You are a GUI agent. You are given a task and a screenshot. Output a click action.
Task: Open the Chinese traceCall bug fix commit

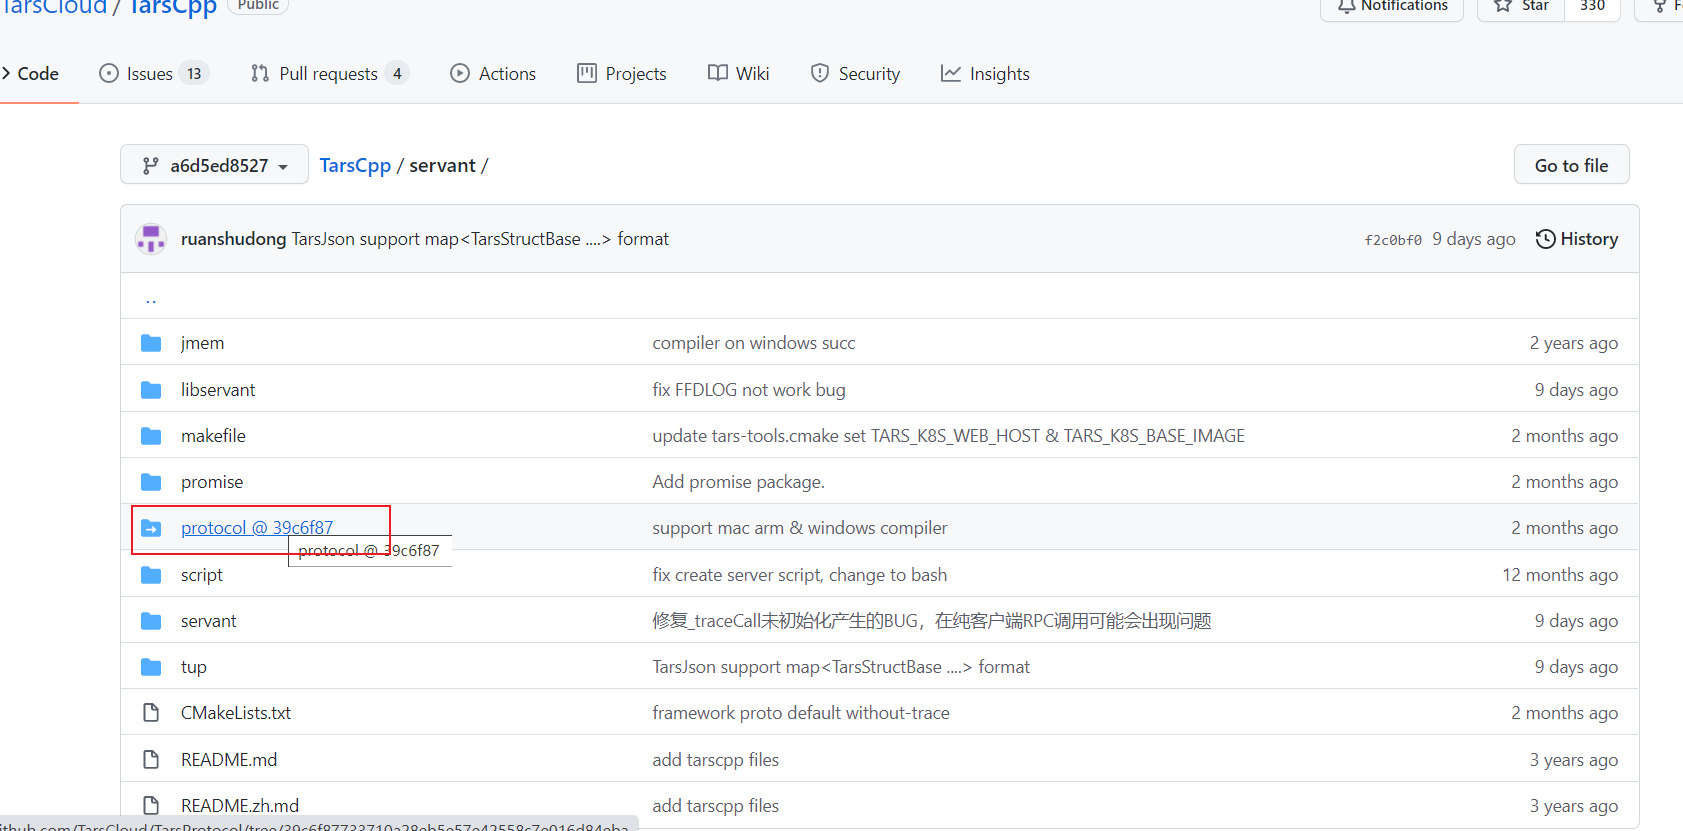click(932, 621)
